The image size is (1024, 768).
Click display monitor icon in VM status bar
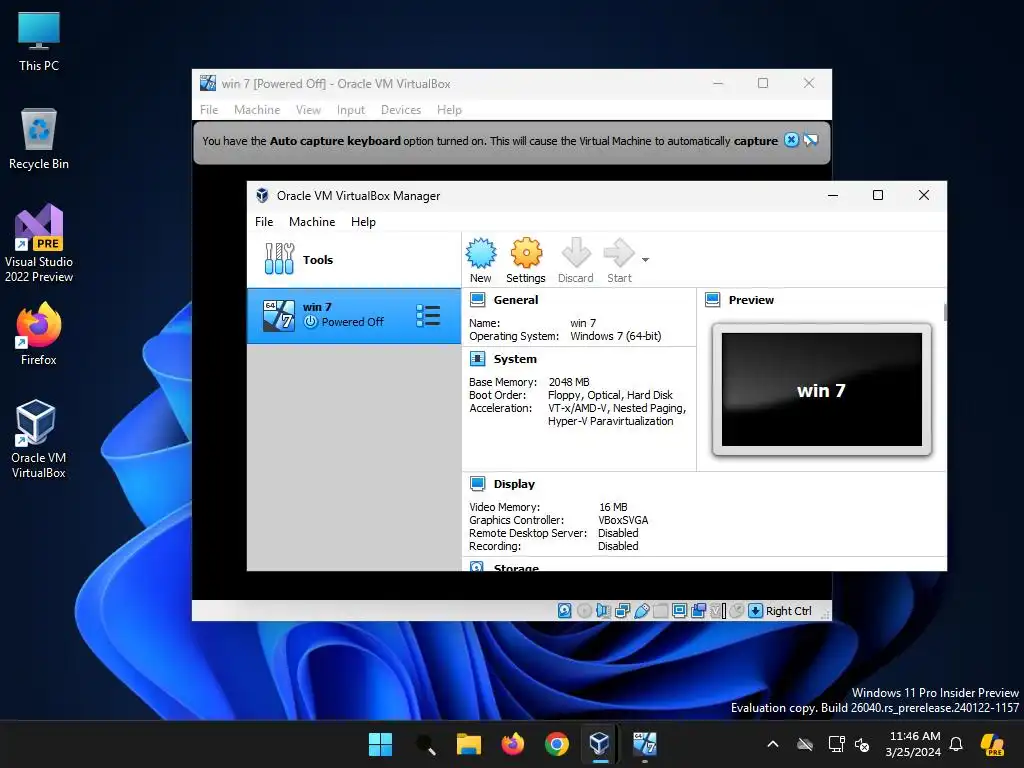679,611
